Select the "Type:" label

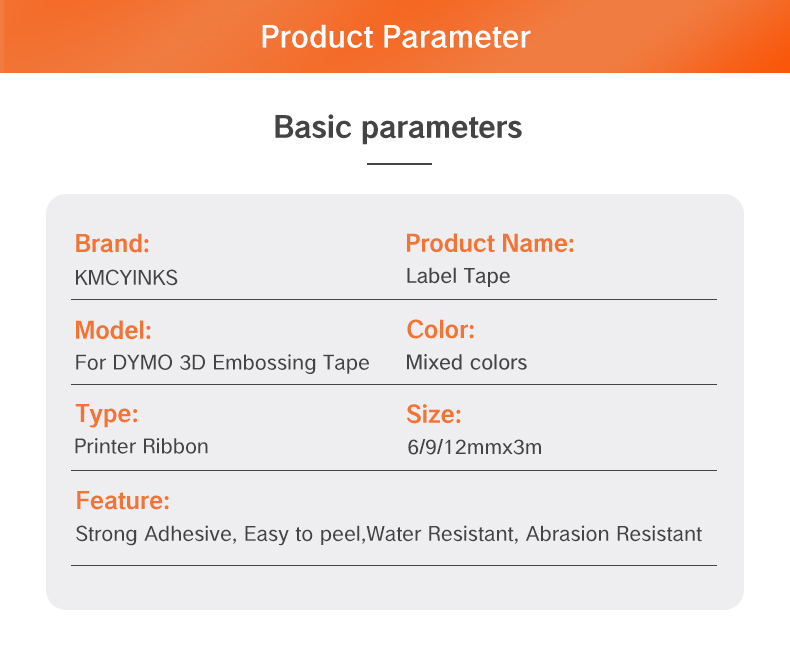pyautogui.click(x=107, y=414)
